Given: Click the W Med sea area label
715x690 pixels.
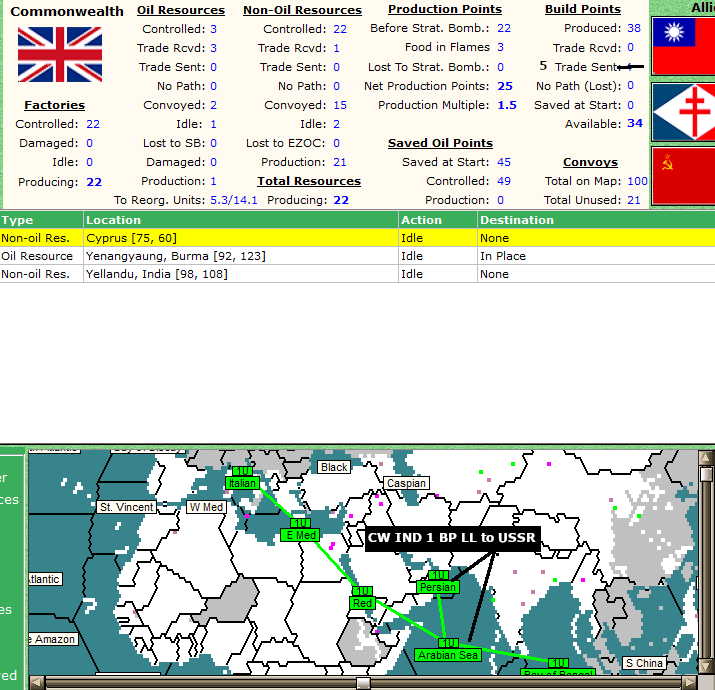Looking at the screenshot, I should pyautogui.click(x=206, y=507).
